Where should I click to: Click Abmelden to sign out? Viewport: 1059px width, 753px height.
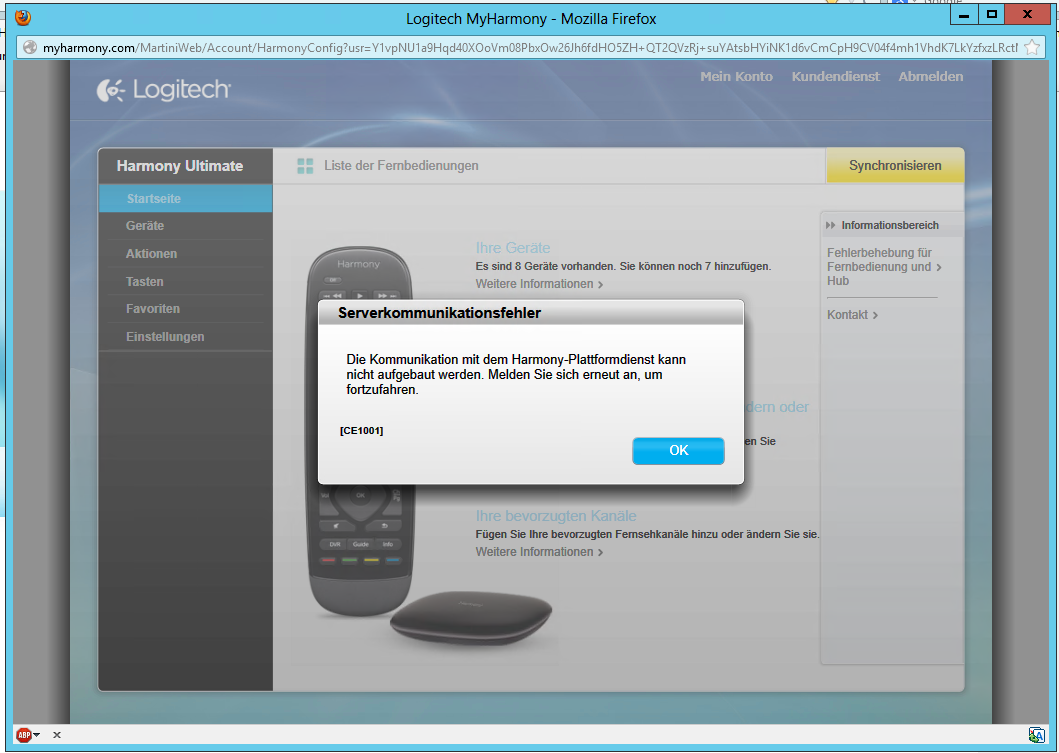tap(931, 76)
